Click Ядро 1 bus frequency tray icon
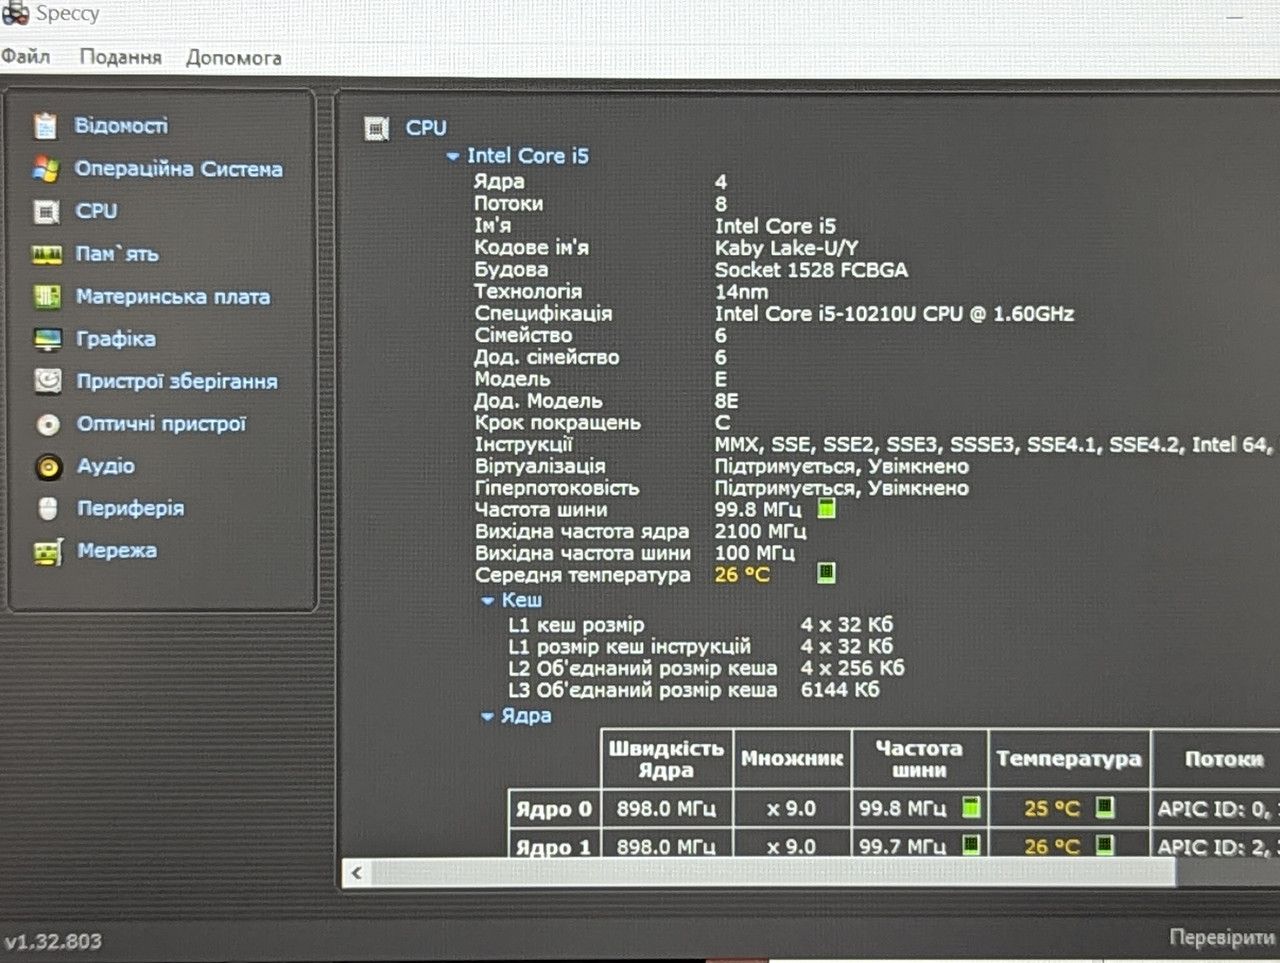Screen dimensions: 1280x963 click(971, 845)
